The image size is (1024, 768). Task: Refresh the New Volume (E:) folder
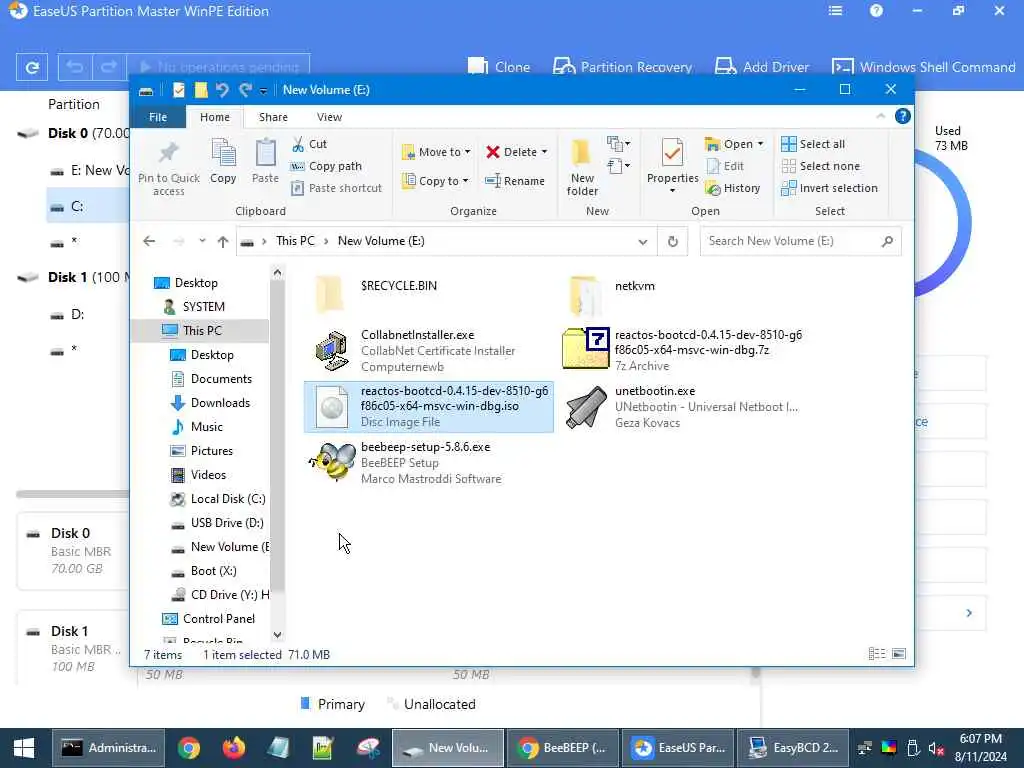(673, 242)
